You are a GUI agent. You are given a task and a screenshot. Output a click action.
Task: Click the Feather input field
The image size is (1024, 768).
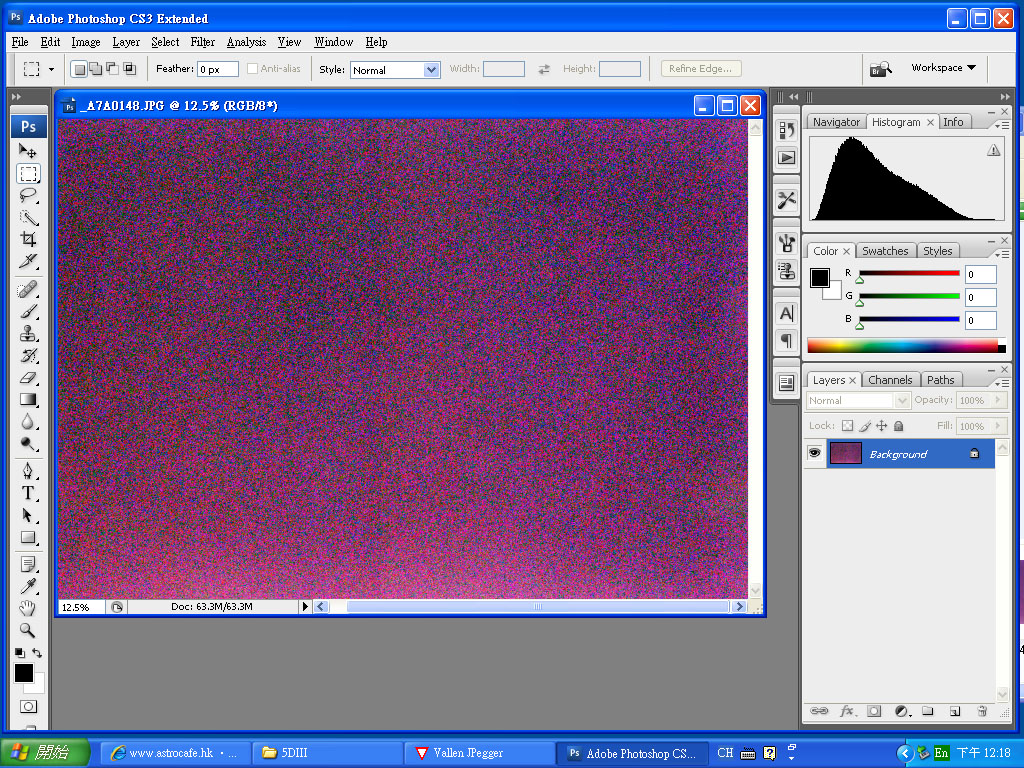[217, 70]
